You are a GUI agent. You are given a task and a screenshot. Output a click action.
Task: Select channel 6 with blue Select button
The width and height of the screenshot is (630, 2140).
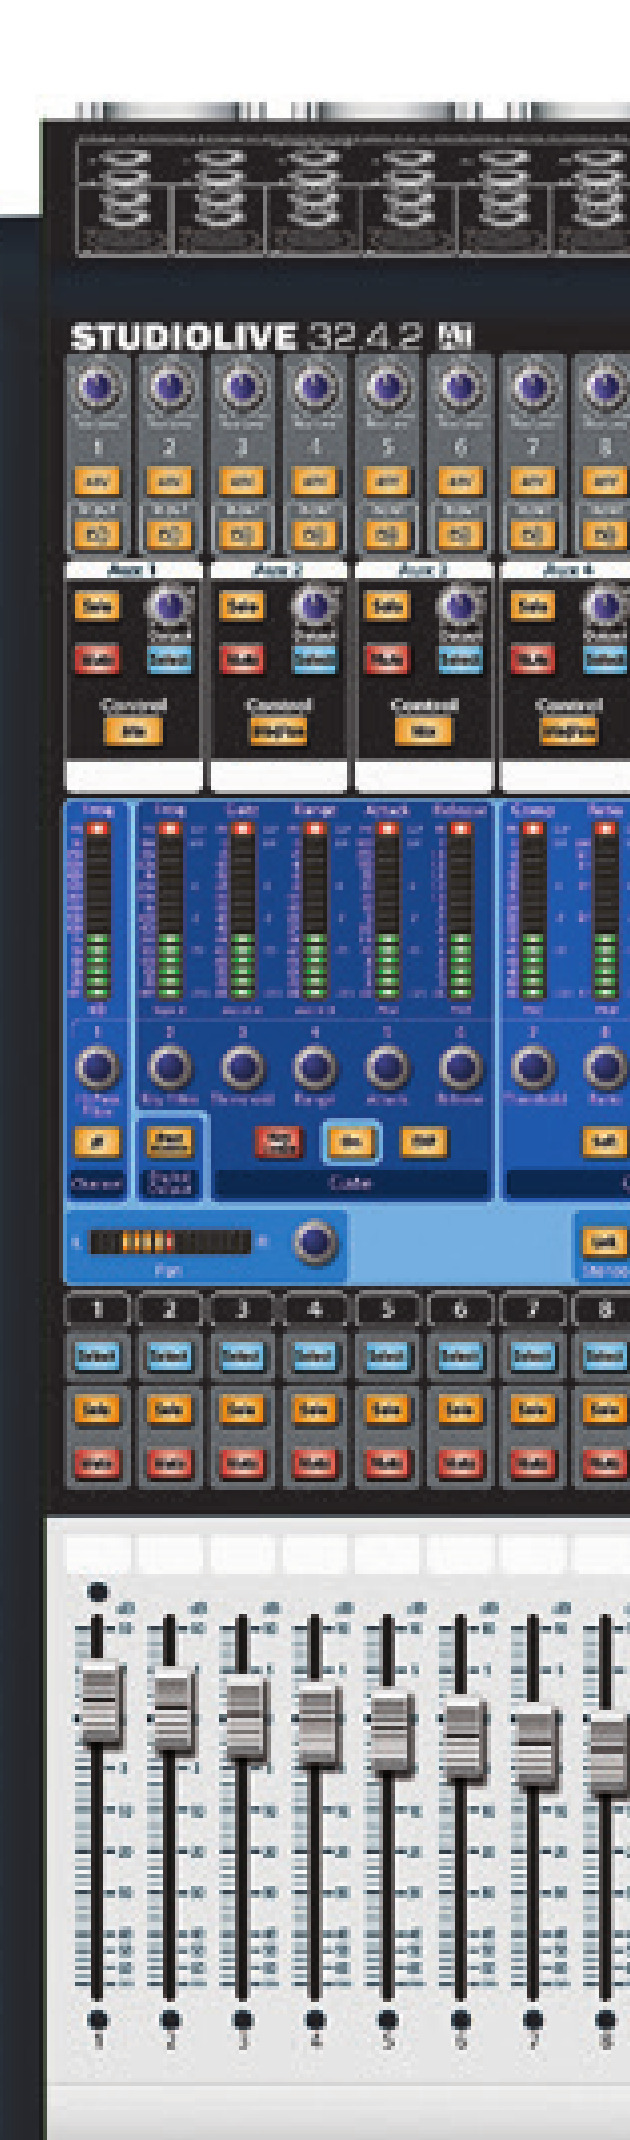click(x=459, y=1356)
